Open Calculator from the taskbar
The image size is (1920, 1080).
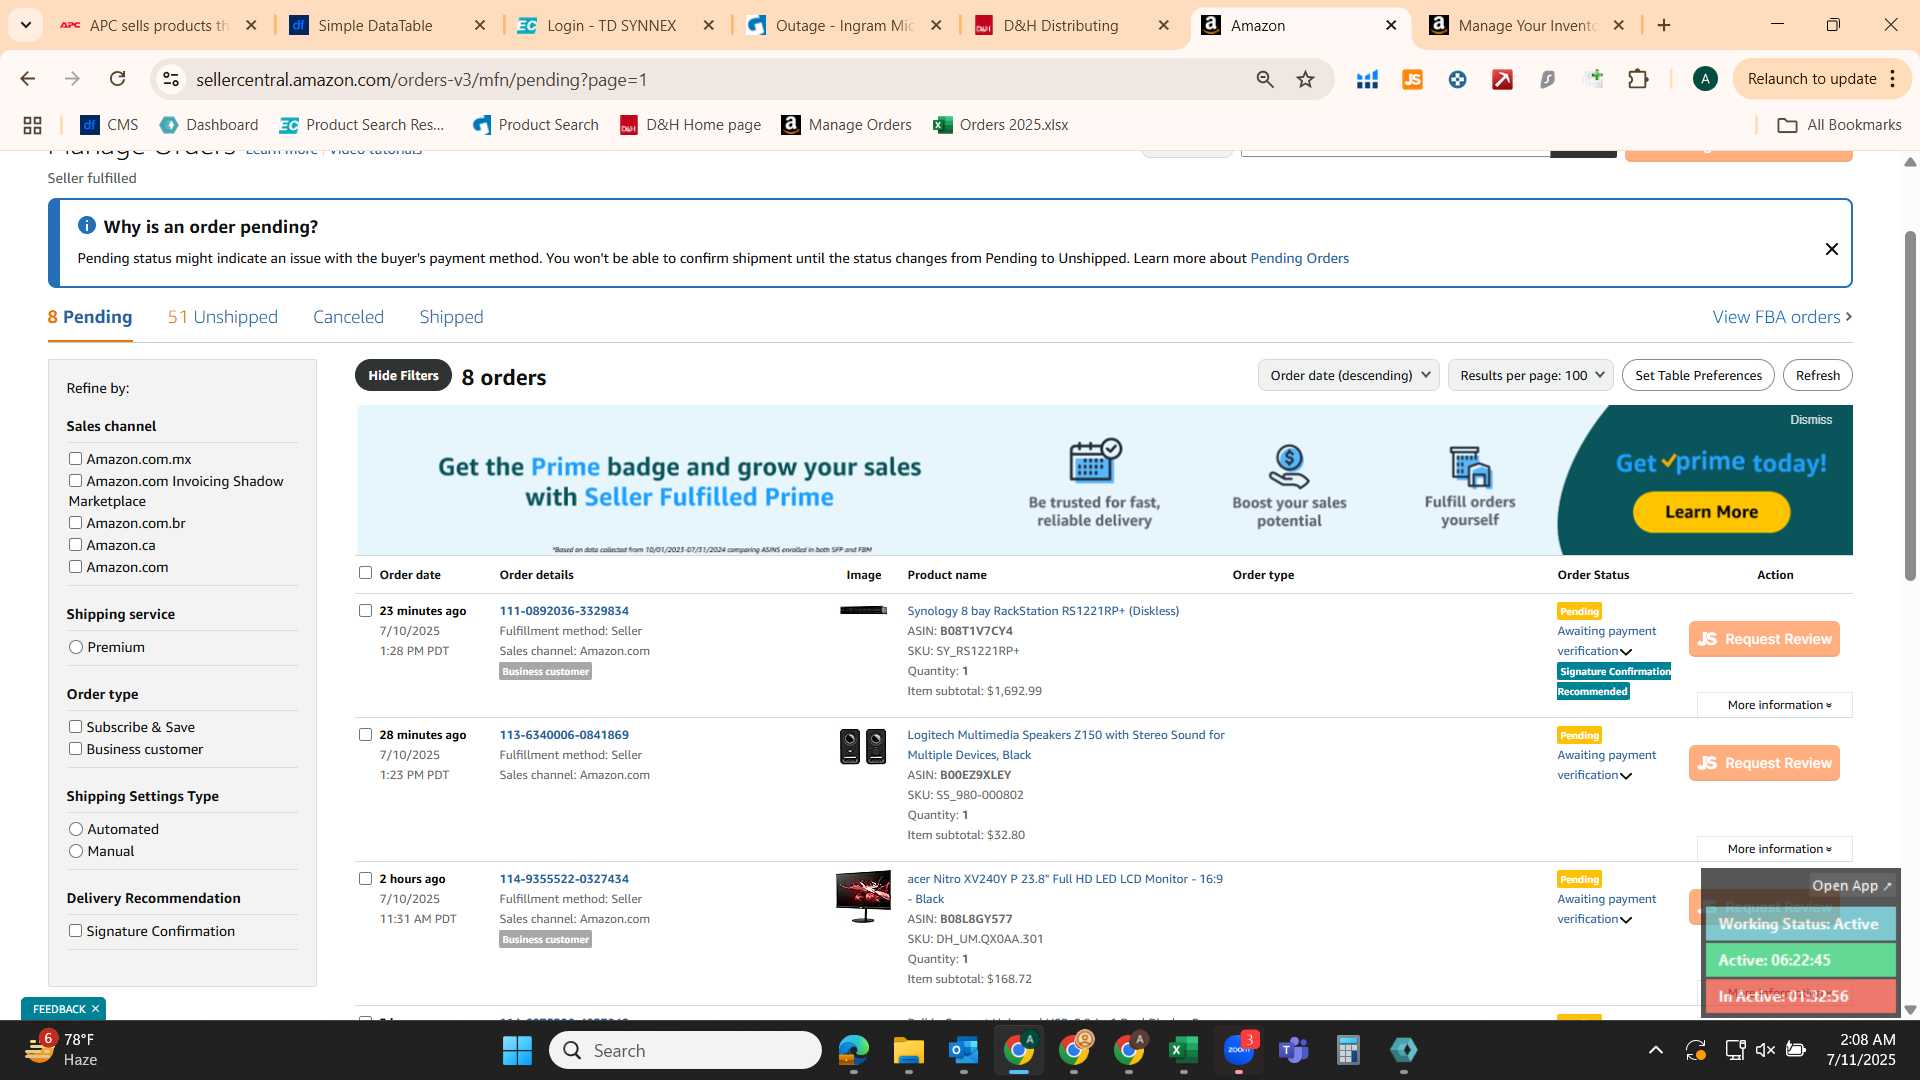tap(1348, 1050)
